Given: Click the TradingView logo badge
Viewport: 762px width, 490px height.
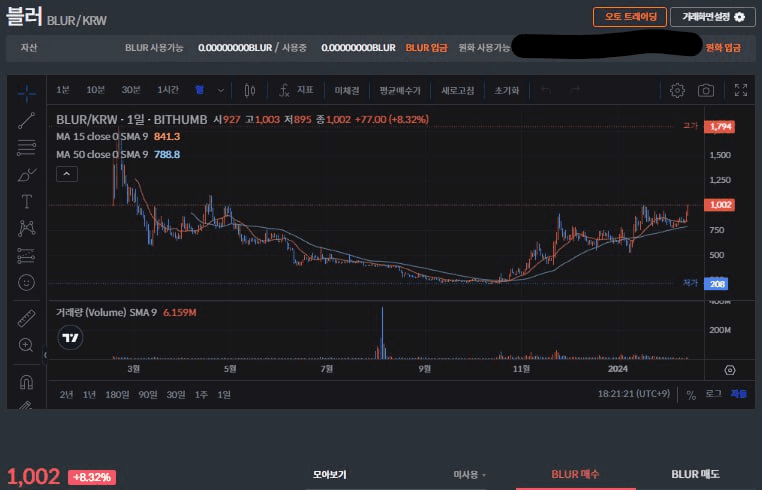Looking at the screenshot, I should tap(70, 337).
